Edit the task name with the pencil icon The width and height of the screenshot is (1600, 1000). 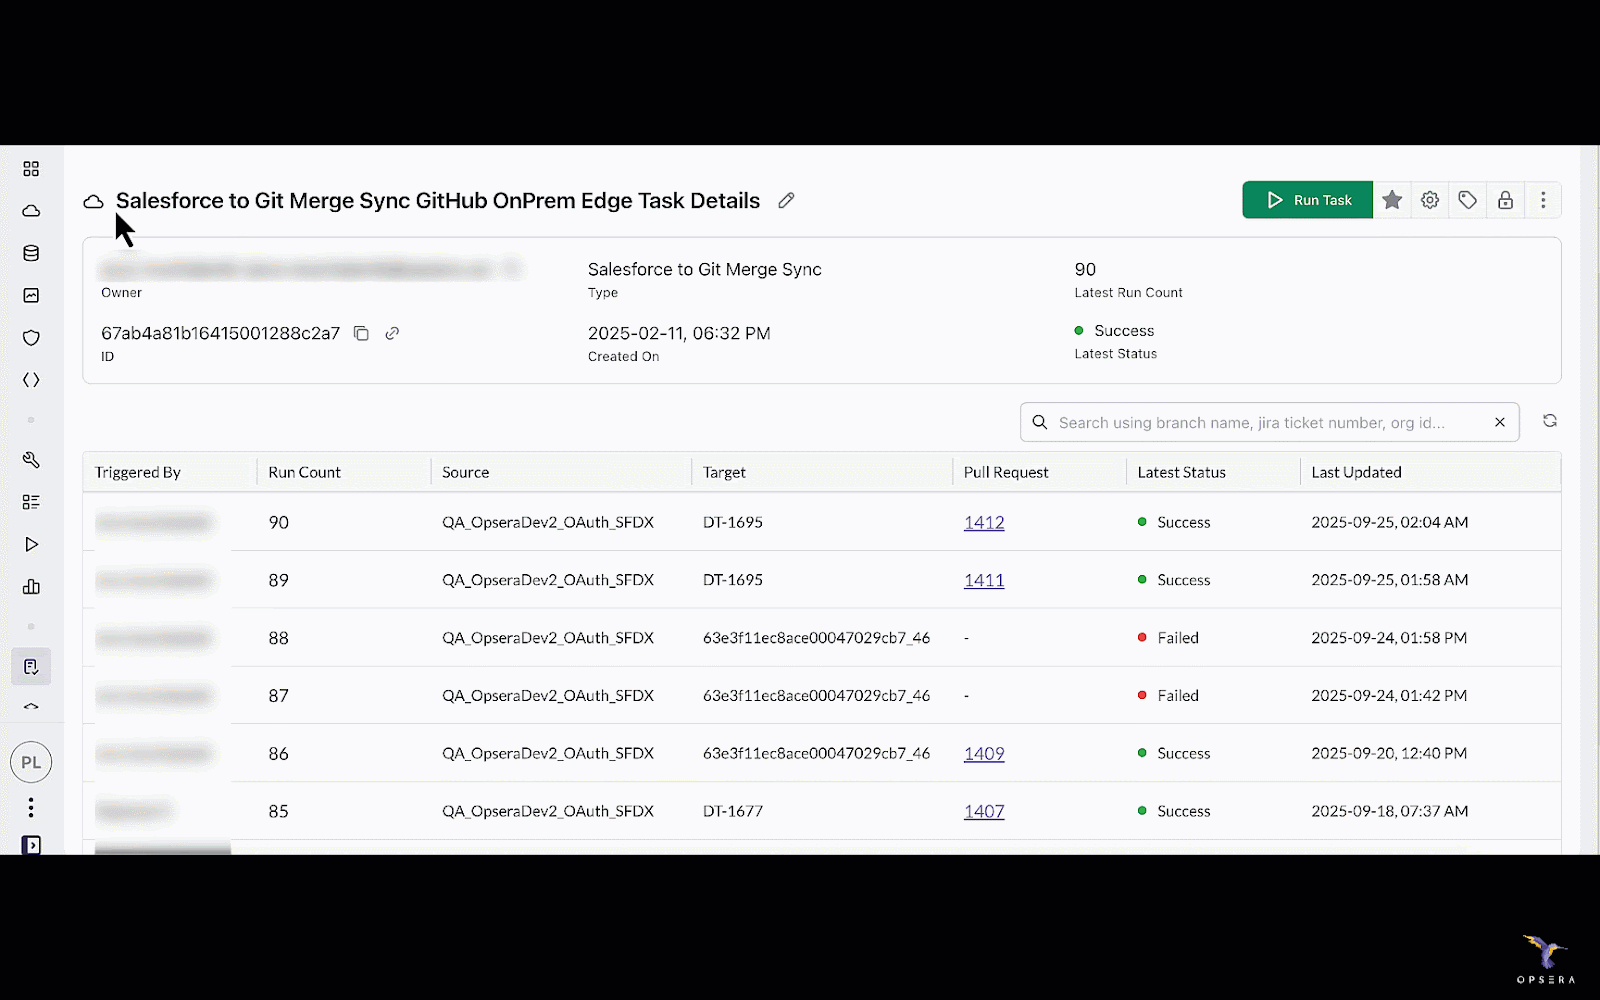pos(787,201)
